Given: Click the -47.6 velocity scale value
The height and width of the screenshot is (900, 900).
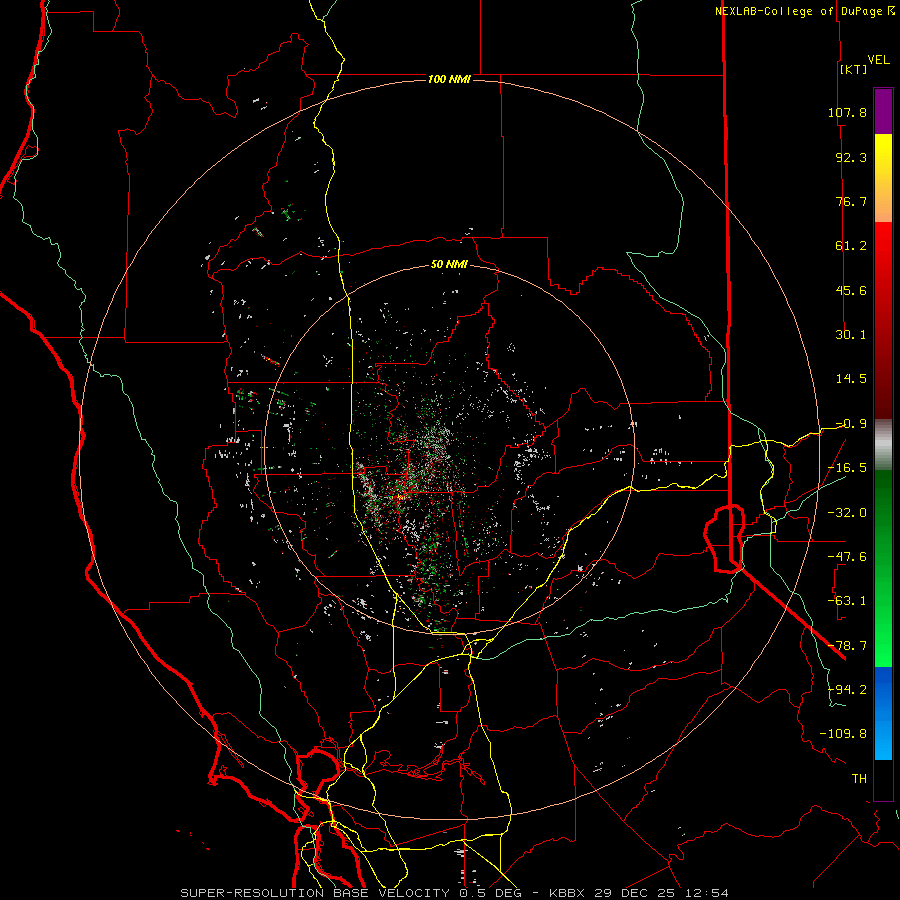Looking at the screenshot, I should coord(847,557).
